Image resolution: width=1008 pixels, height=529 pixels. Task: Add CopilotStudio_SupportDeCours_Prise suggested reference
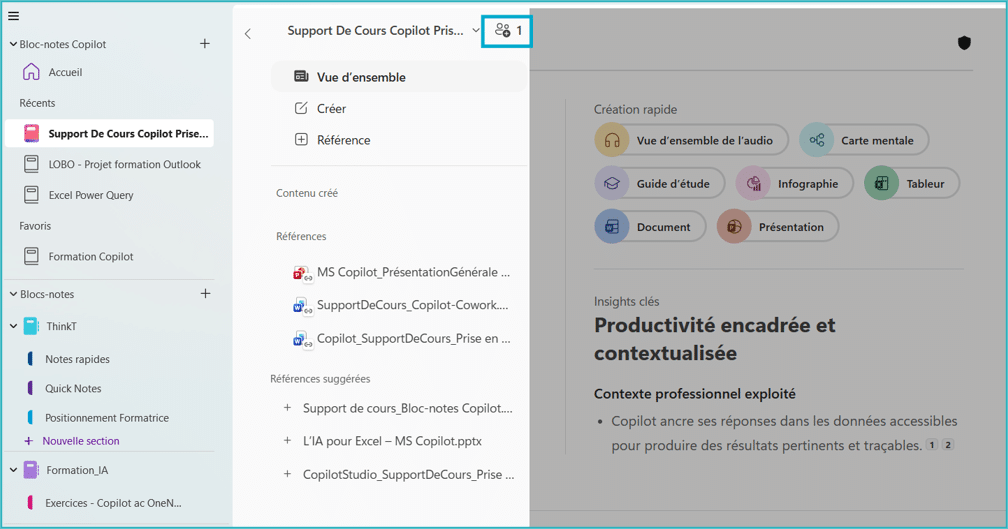click(x=287, y=474)
